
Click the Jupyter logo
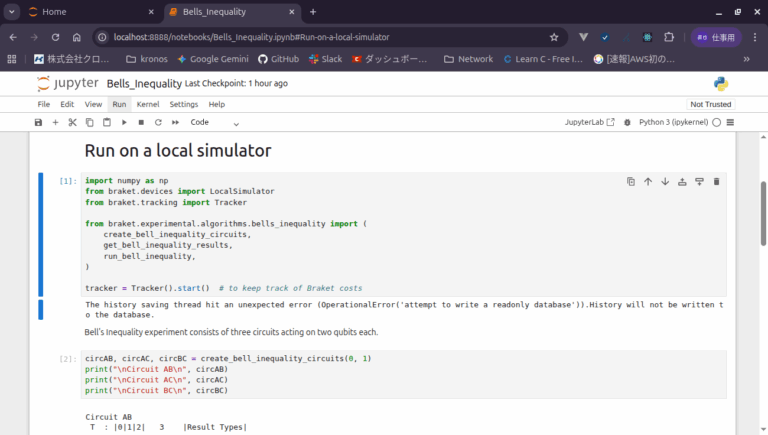pos(68,83)
